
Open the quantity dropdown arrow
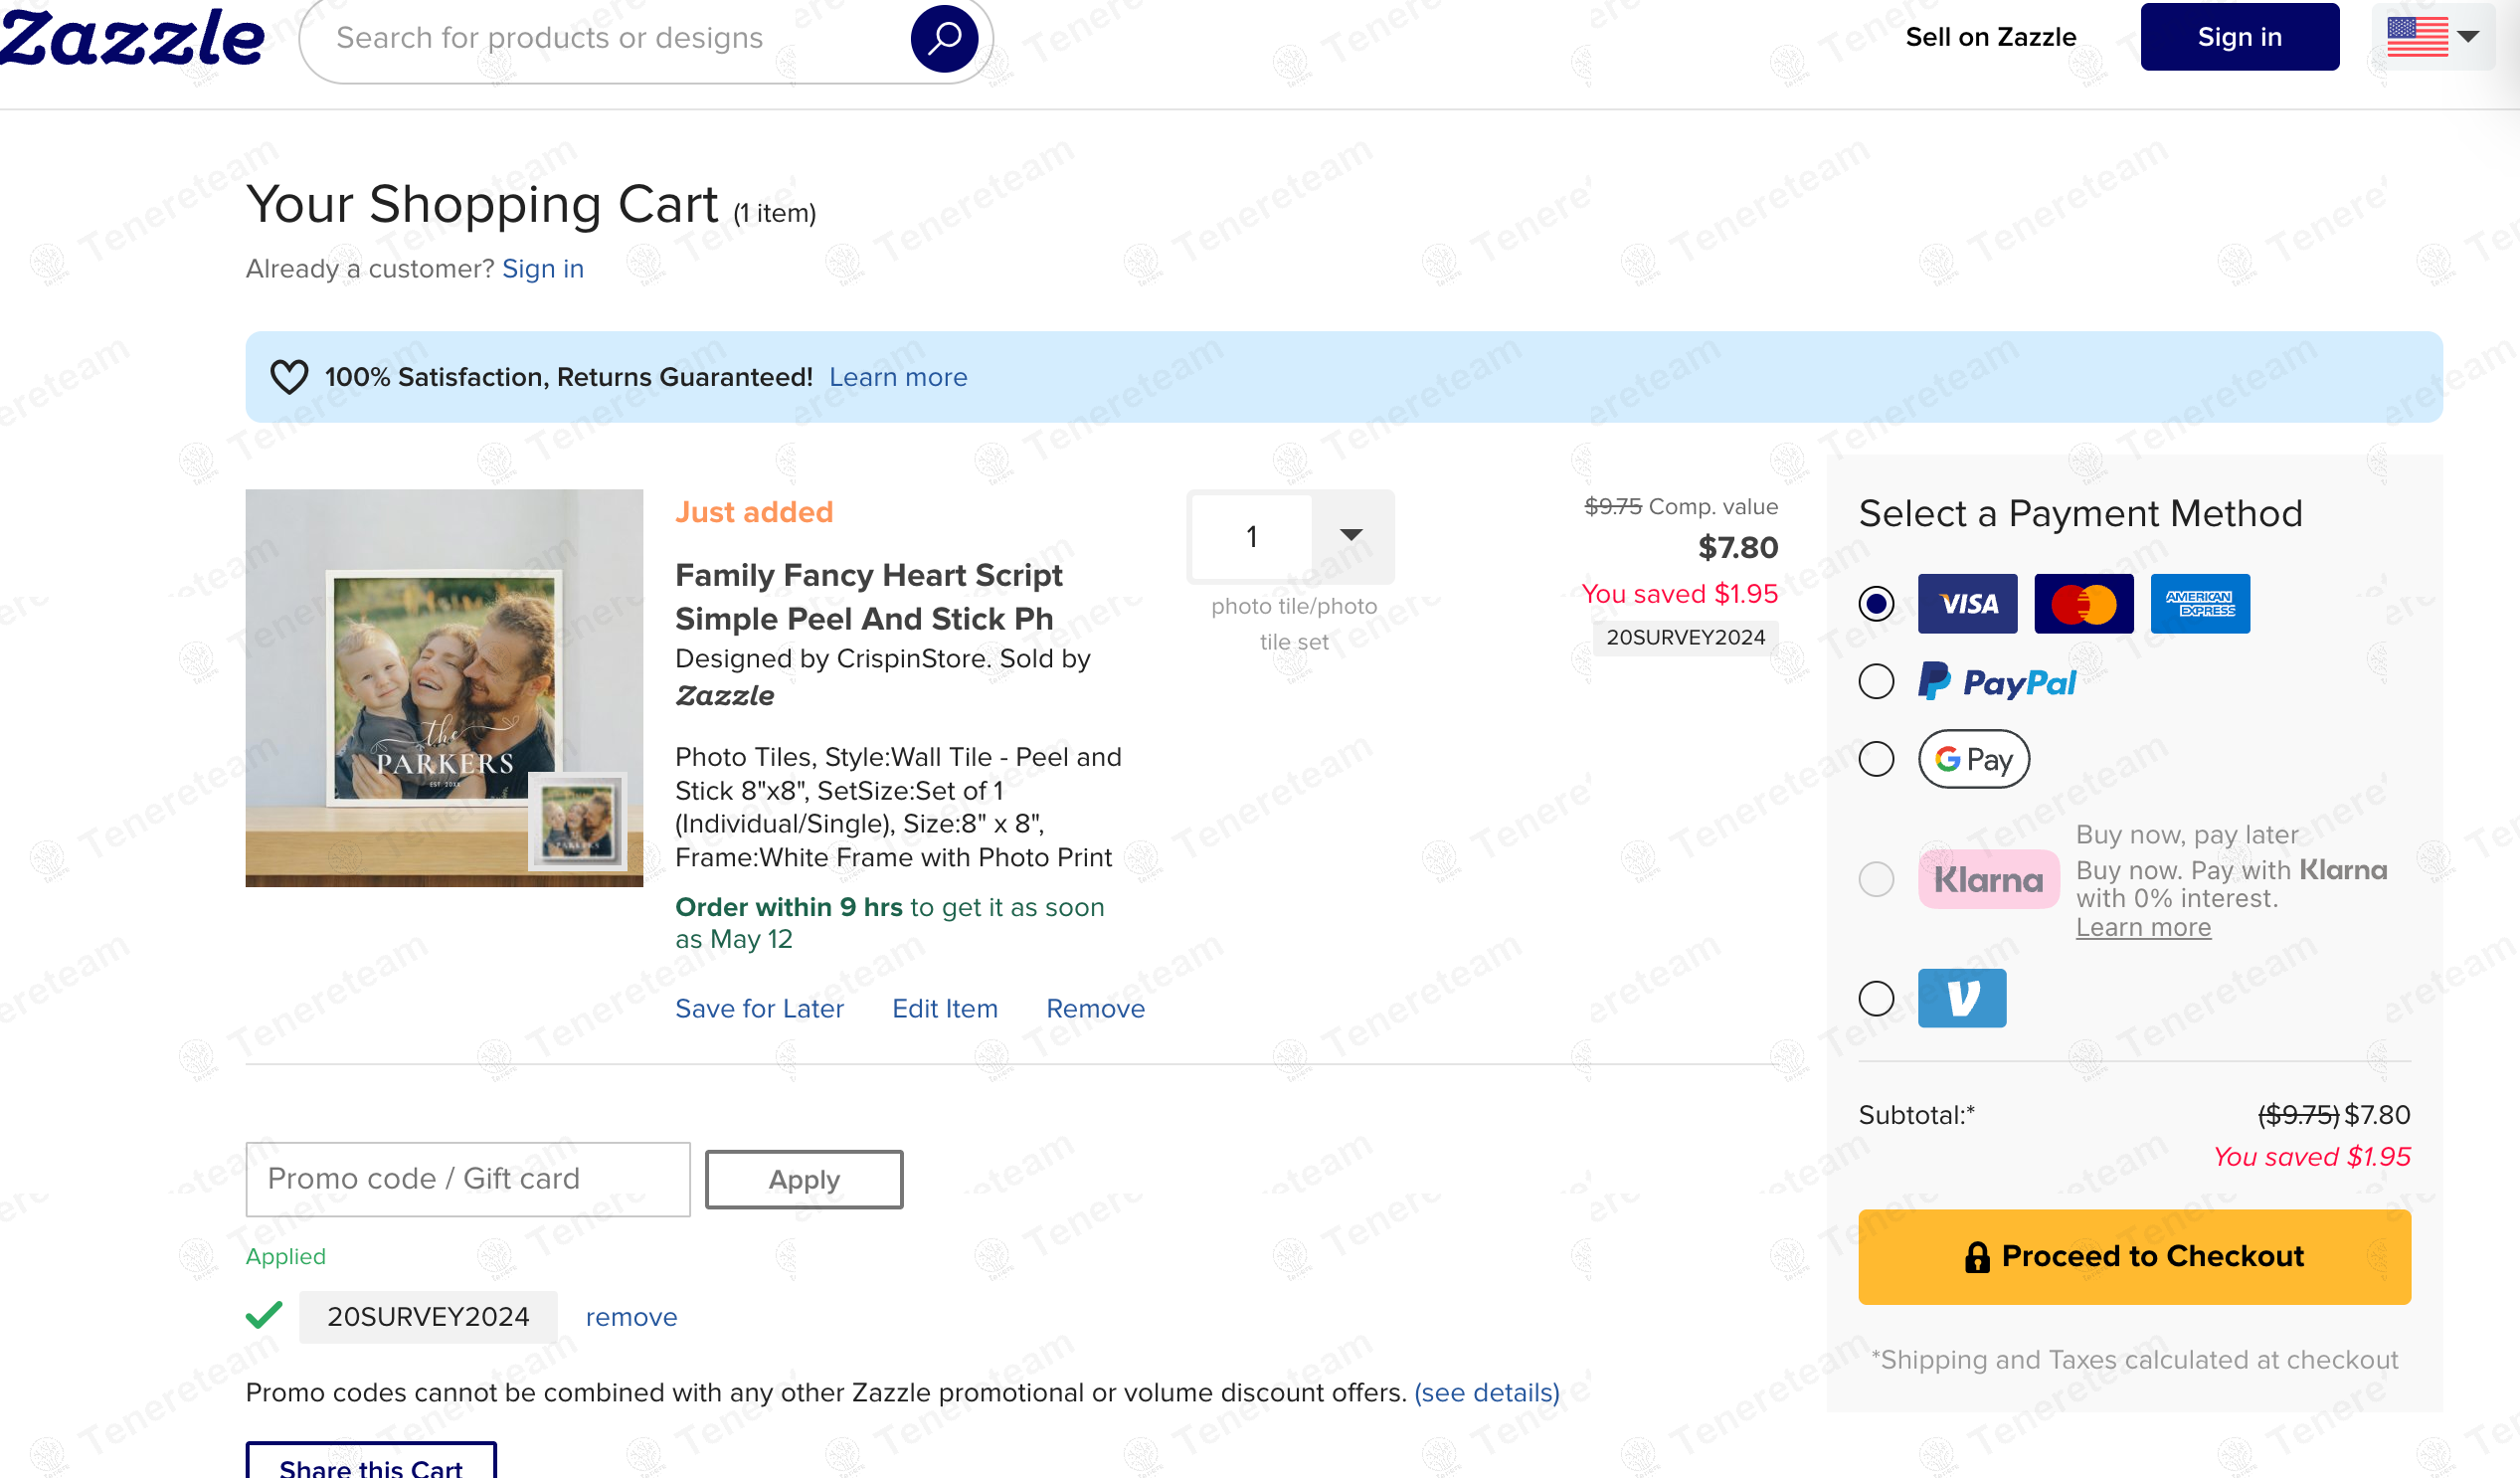click(x=1351, y=536)
